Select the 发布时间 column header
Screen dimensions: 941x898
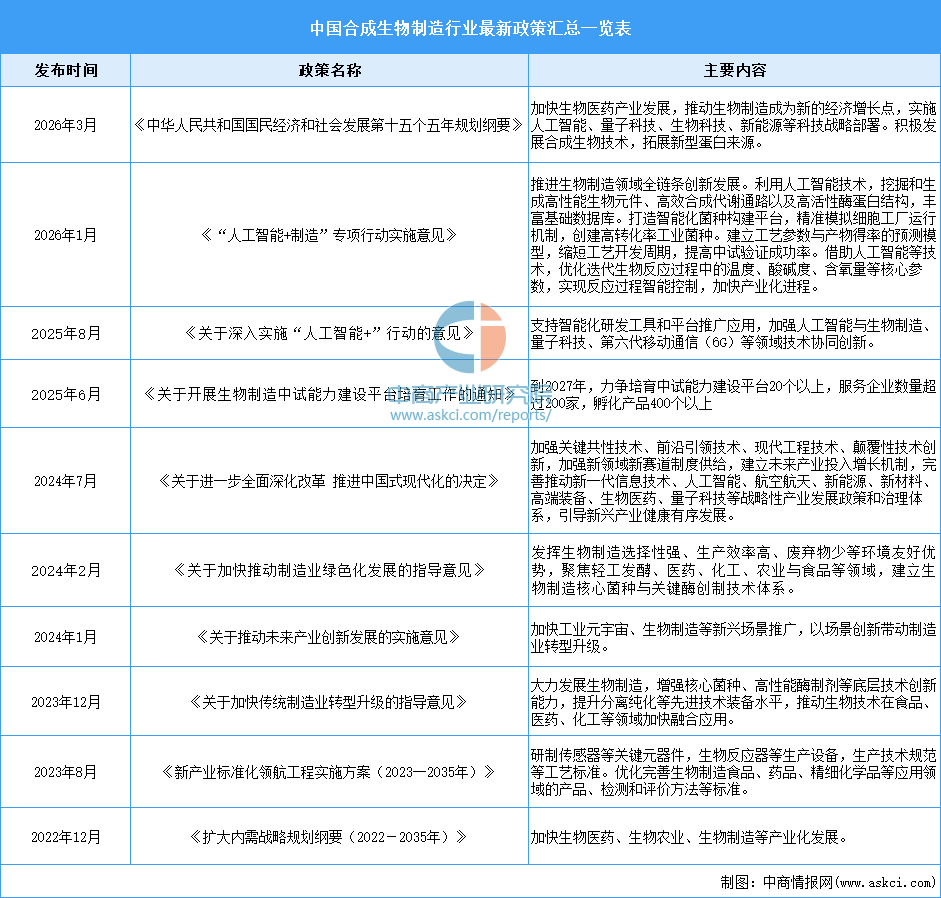66,70
